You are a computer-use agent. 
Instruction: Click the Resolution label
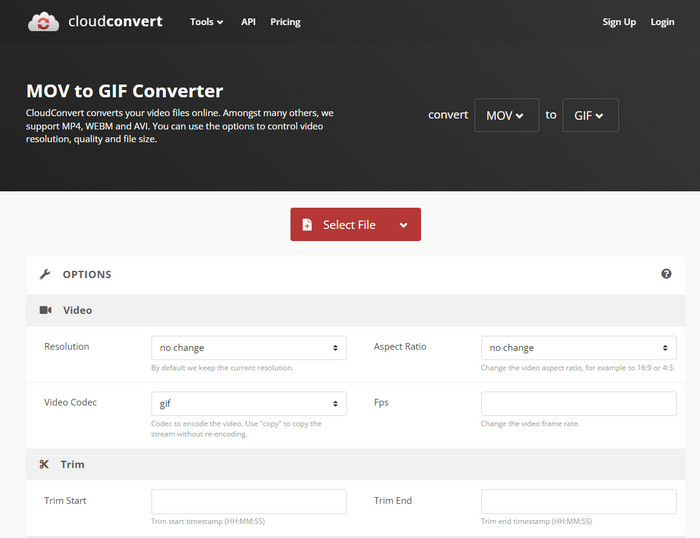tap(67, 346)
